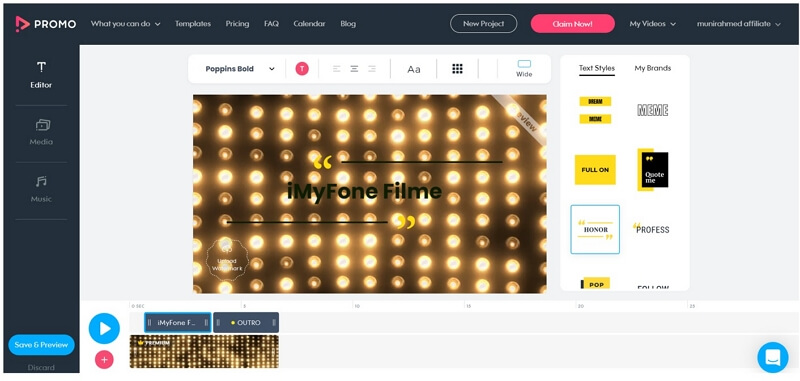The image size is (800, 381).
Task: Choose the MEME text style
Action: pos(653,110)
